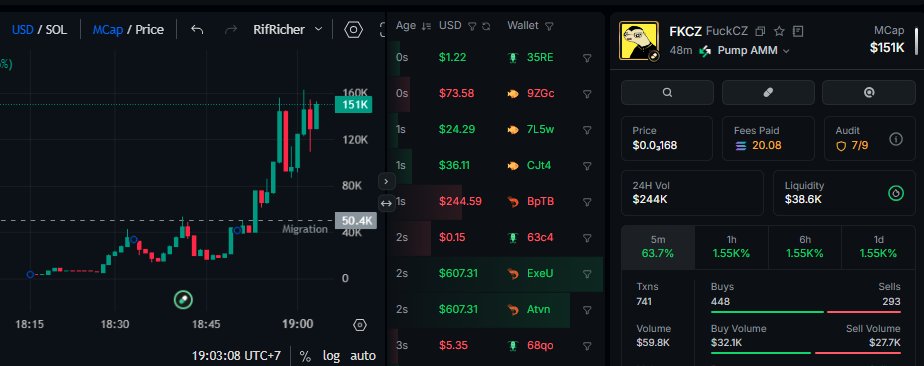The image size is (924, 366).
Task: Filter trades by wallet Atvn
Action: point(587,309)
